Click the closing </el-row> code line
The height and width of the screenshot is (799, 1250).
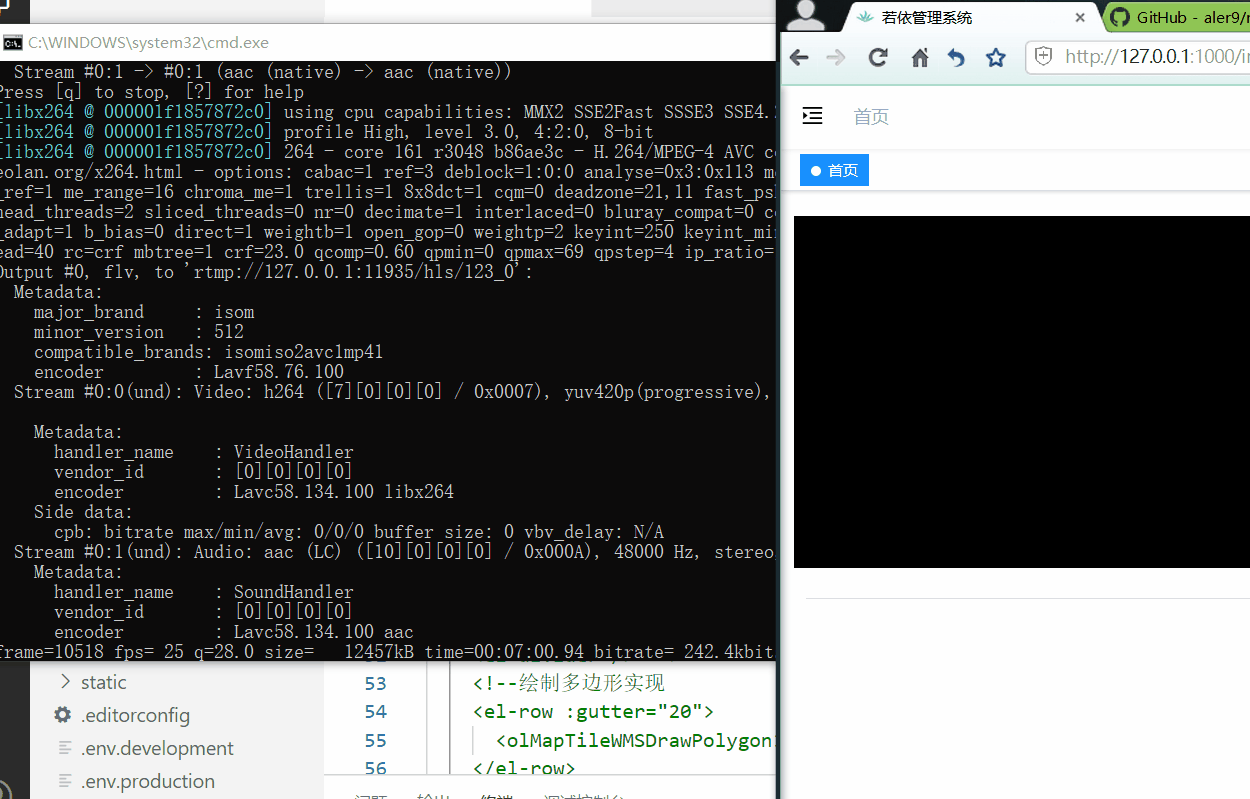click(524, 768)
